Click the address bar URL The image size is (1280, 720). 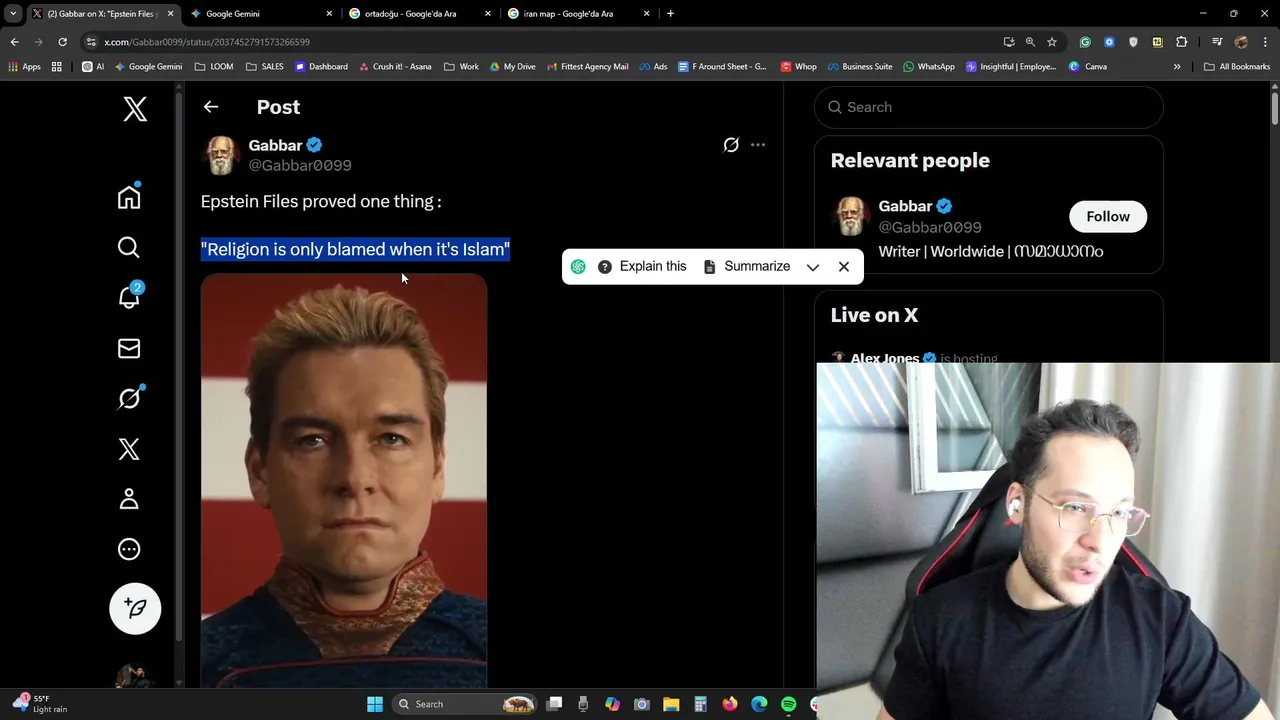click(x=207, y=42)
